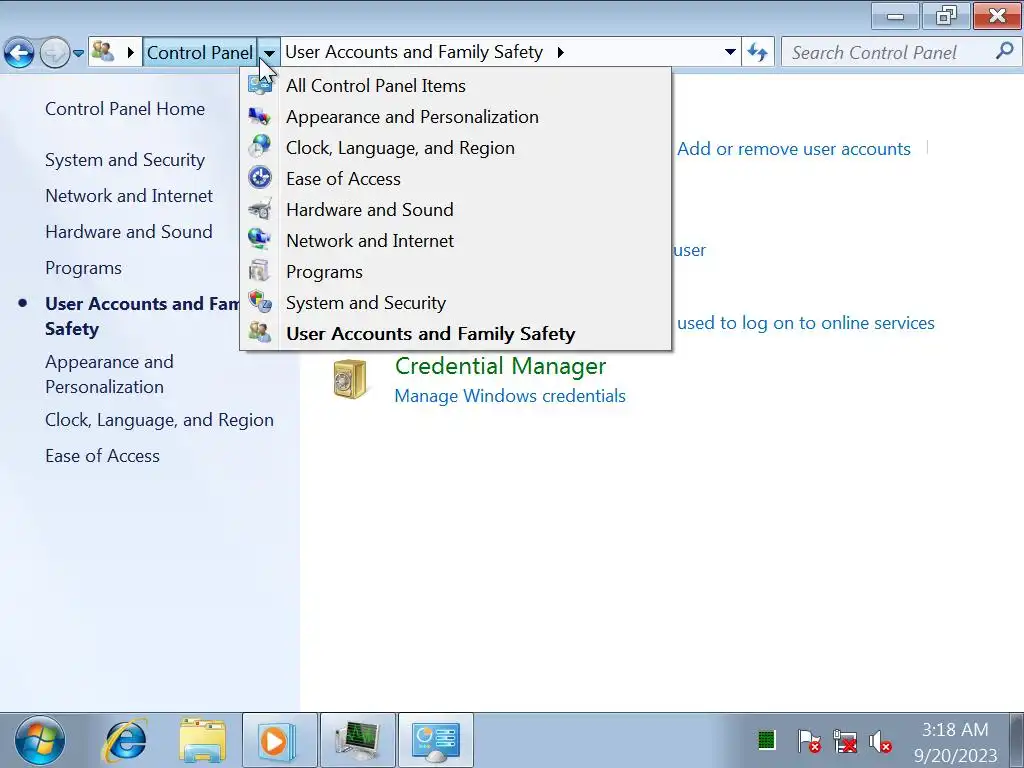This screenshot has height=768, width=1024.
Task: Click the Programs icon in dropdown
Action: (260, 271)
